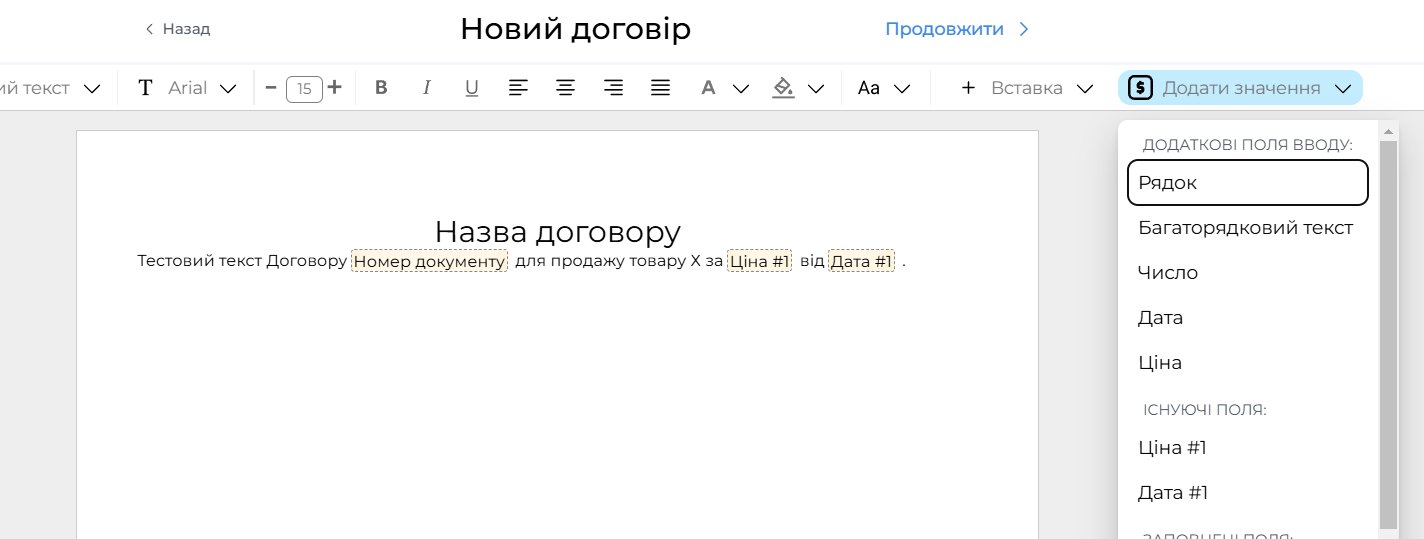Toggle underline text formatting
The image size is (1424, 539).
pos(471,88)
